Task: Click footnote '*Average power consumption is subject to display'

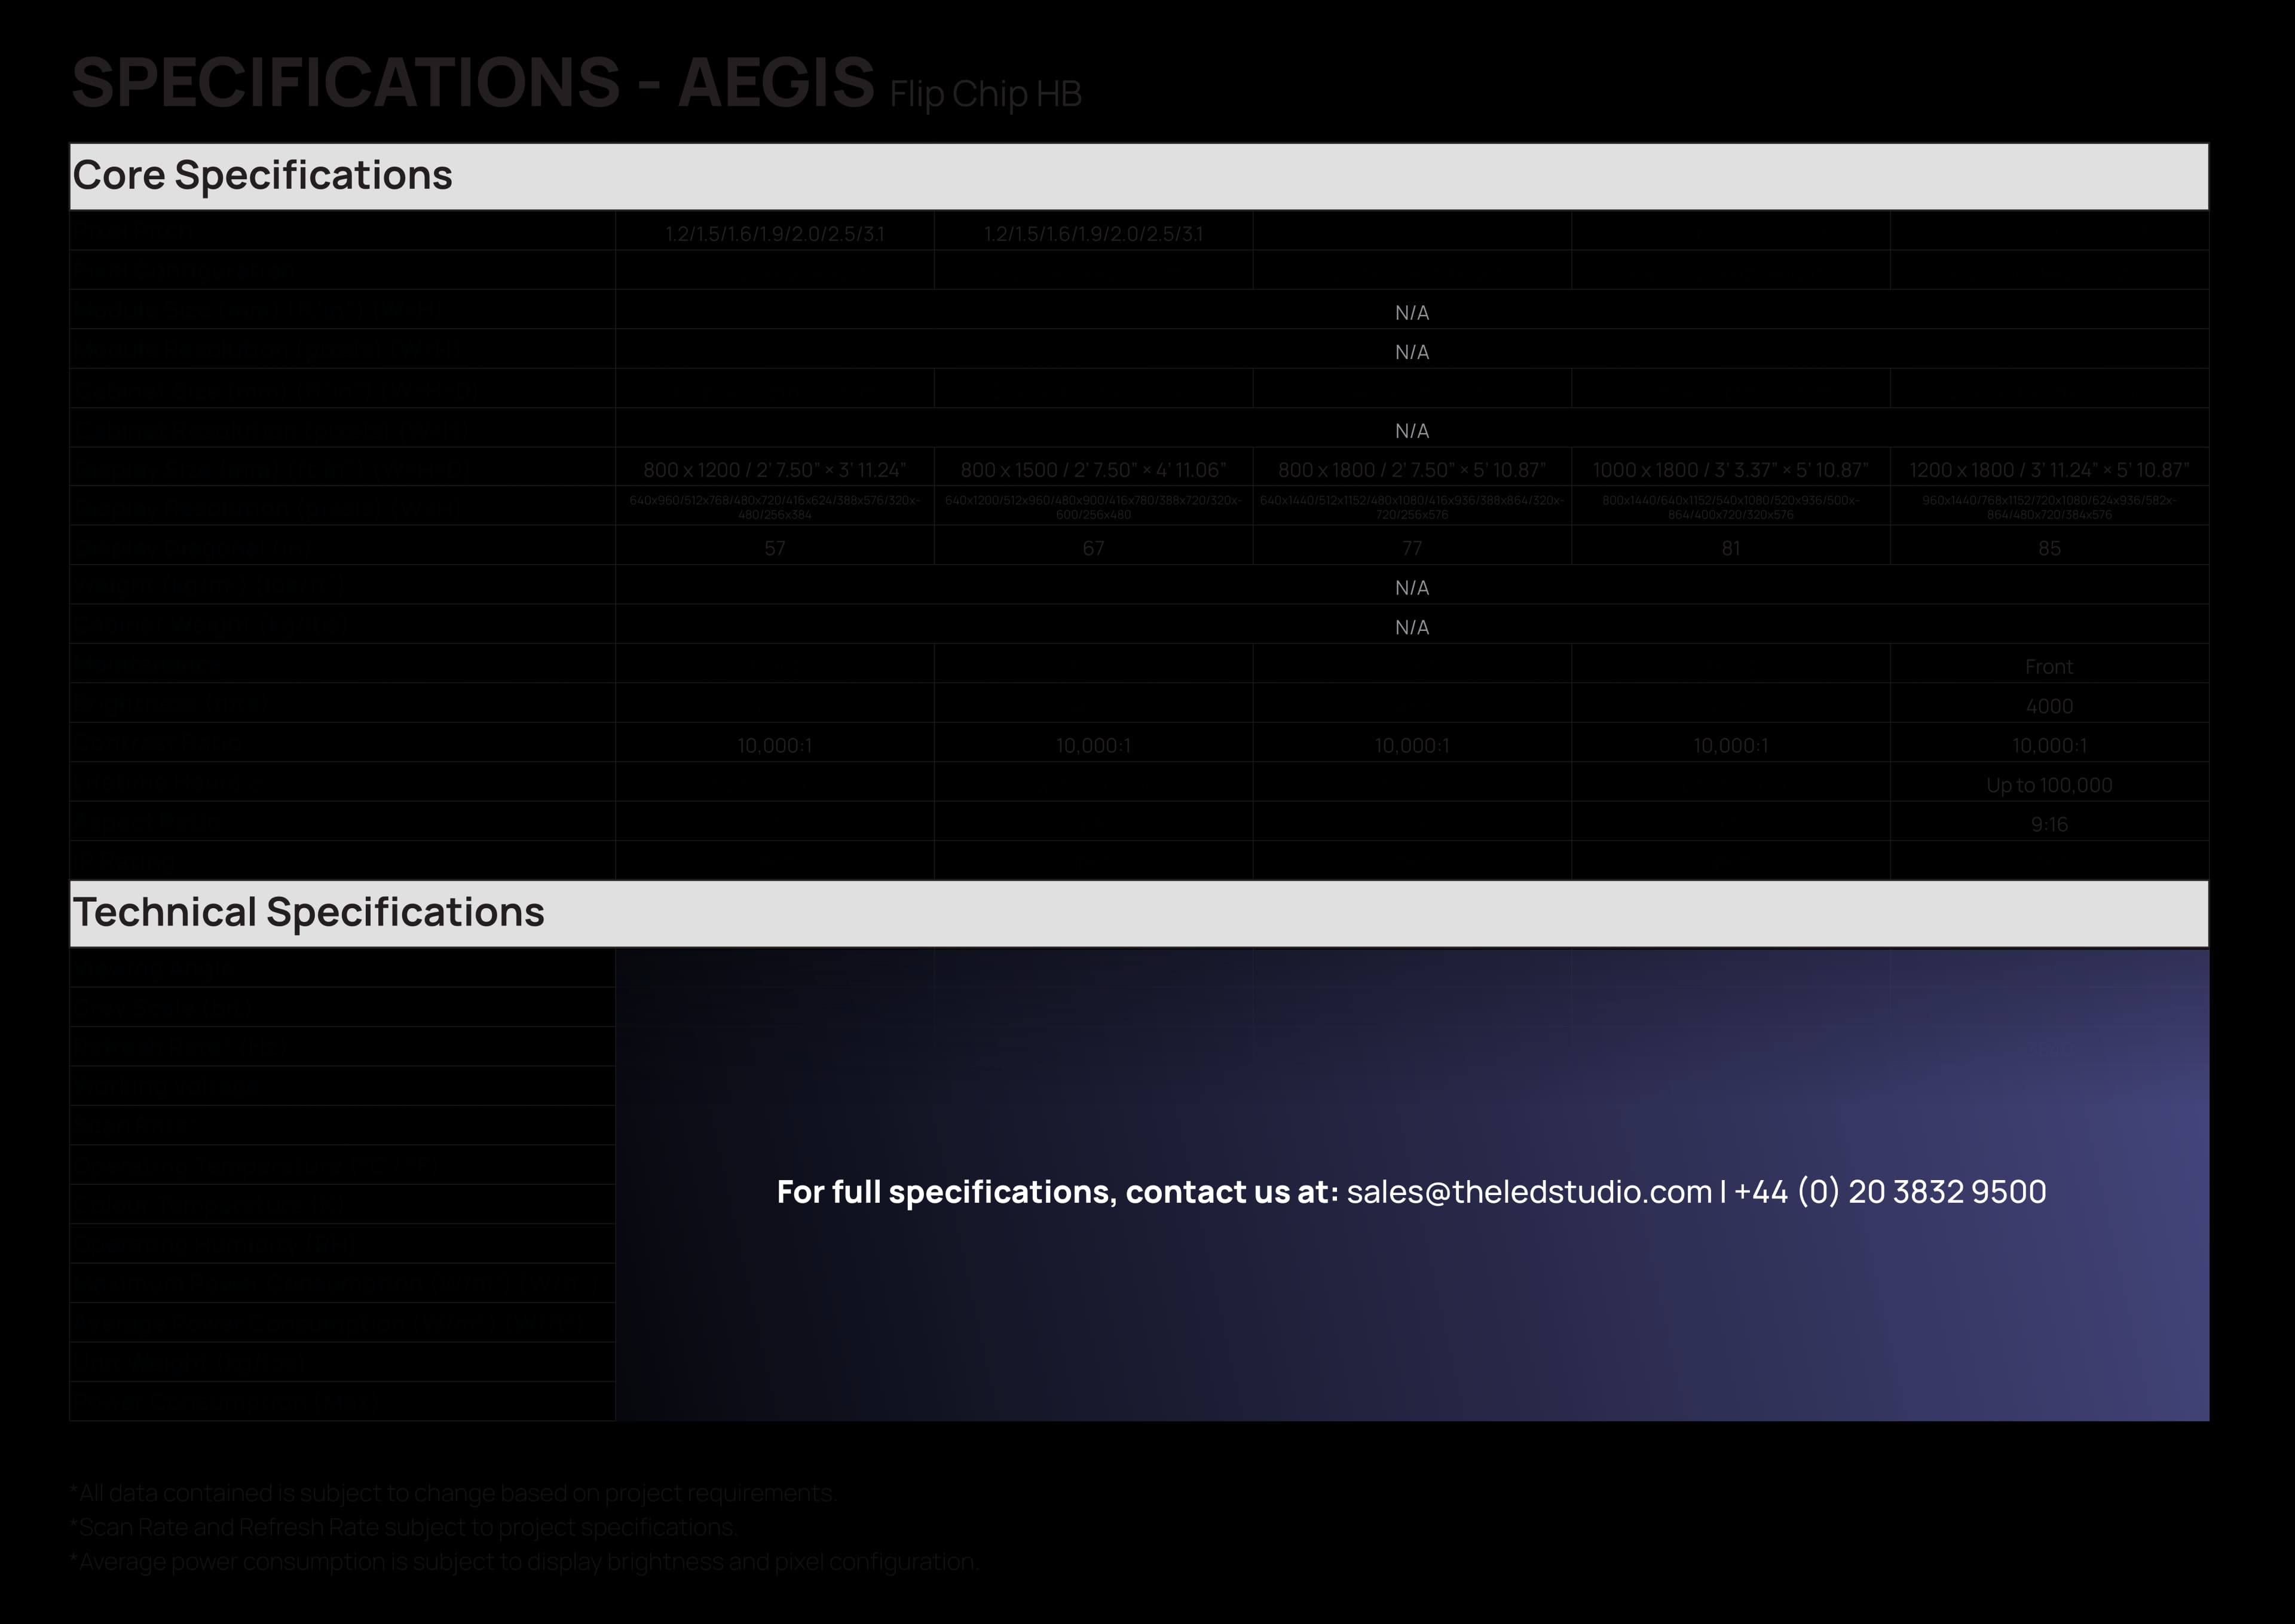Action: (523, 1561)
